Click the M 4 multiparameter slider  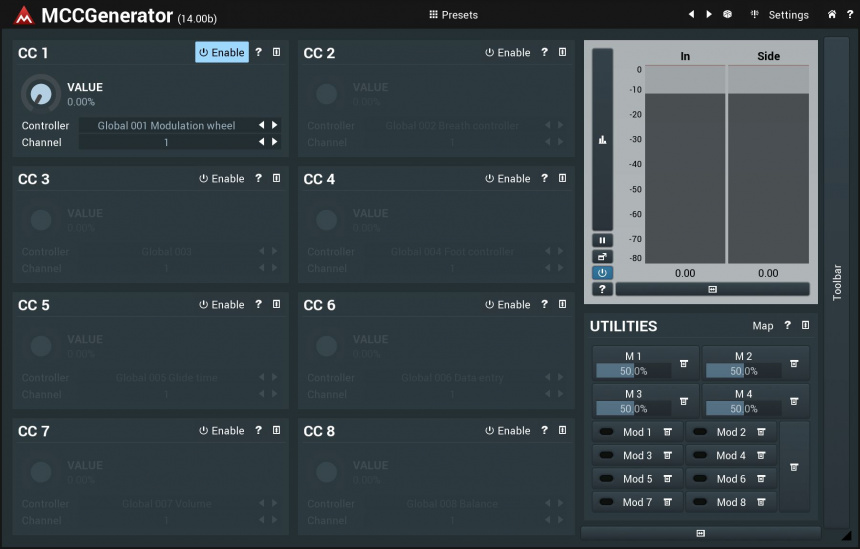click(744, 409)
